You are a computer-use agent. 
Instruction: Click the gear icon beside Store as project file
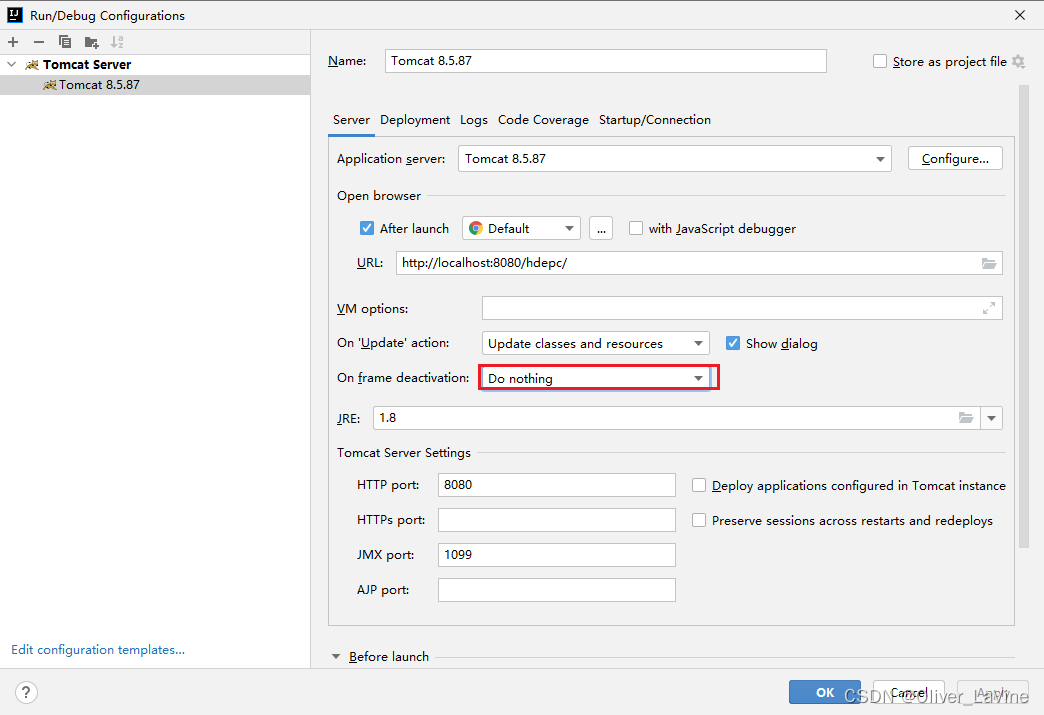pyautogui.click(x=1018, y=61)
